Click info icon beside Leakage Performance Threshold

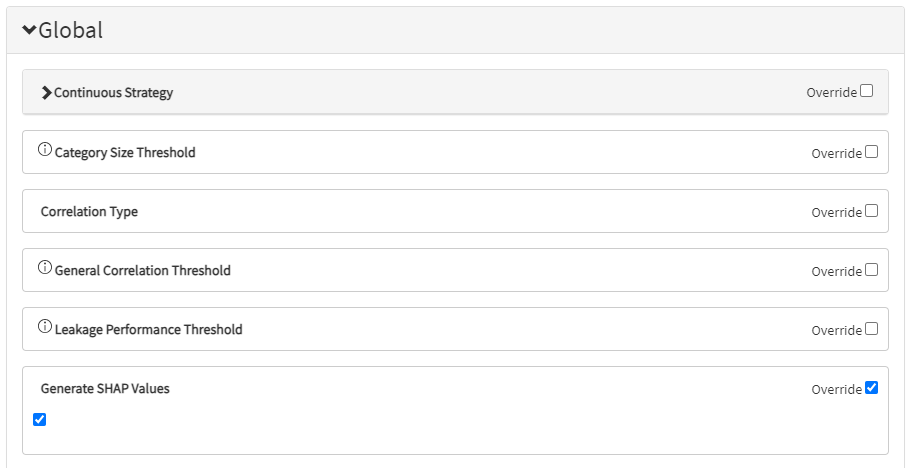tap(45, 326)
